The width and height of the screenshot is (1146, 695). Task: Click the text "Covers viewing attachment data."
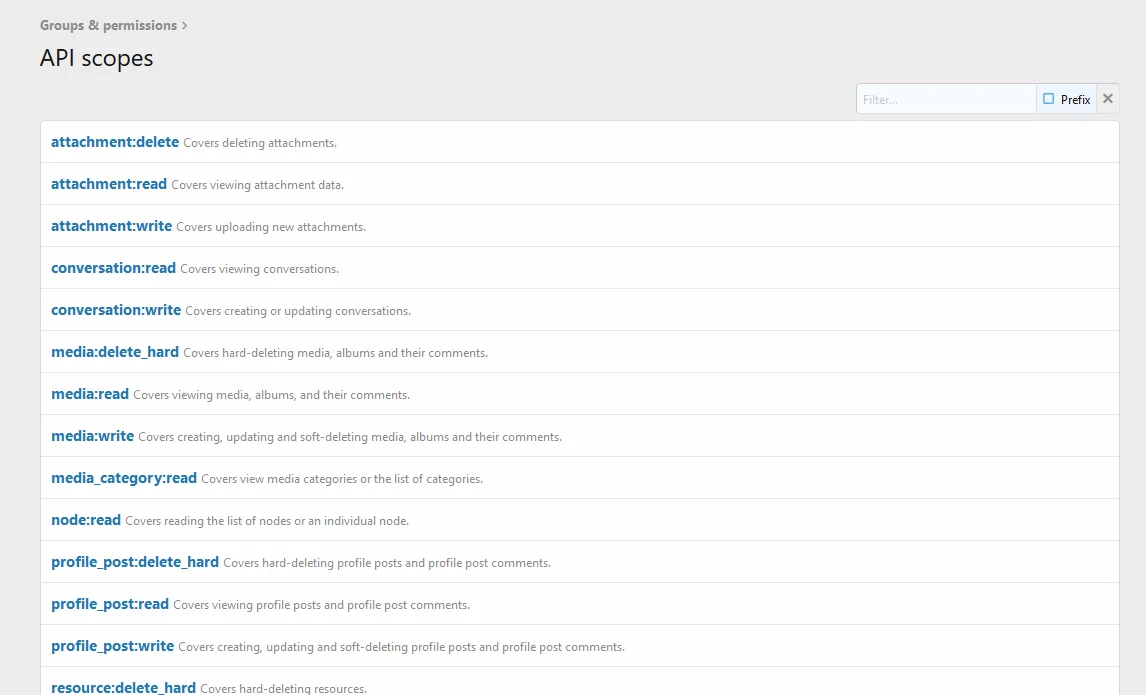point(257,185)
